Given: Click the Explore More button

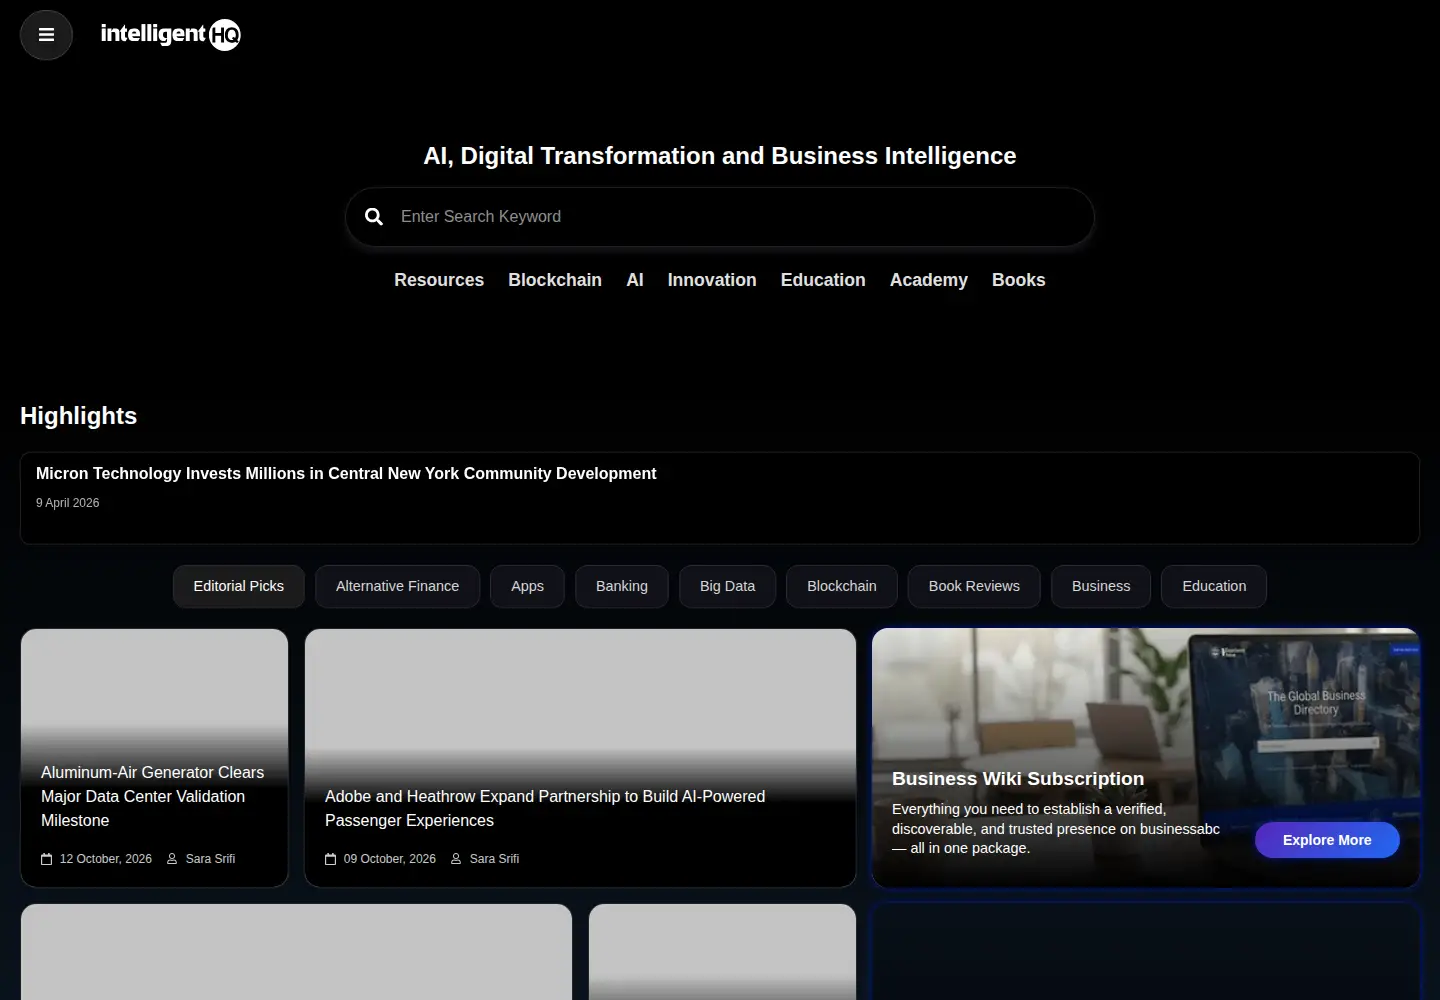Looking at the screenshot, I should pos(1327,840).
